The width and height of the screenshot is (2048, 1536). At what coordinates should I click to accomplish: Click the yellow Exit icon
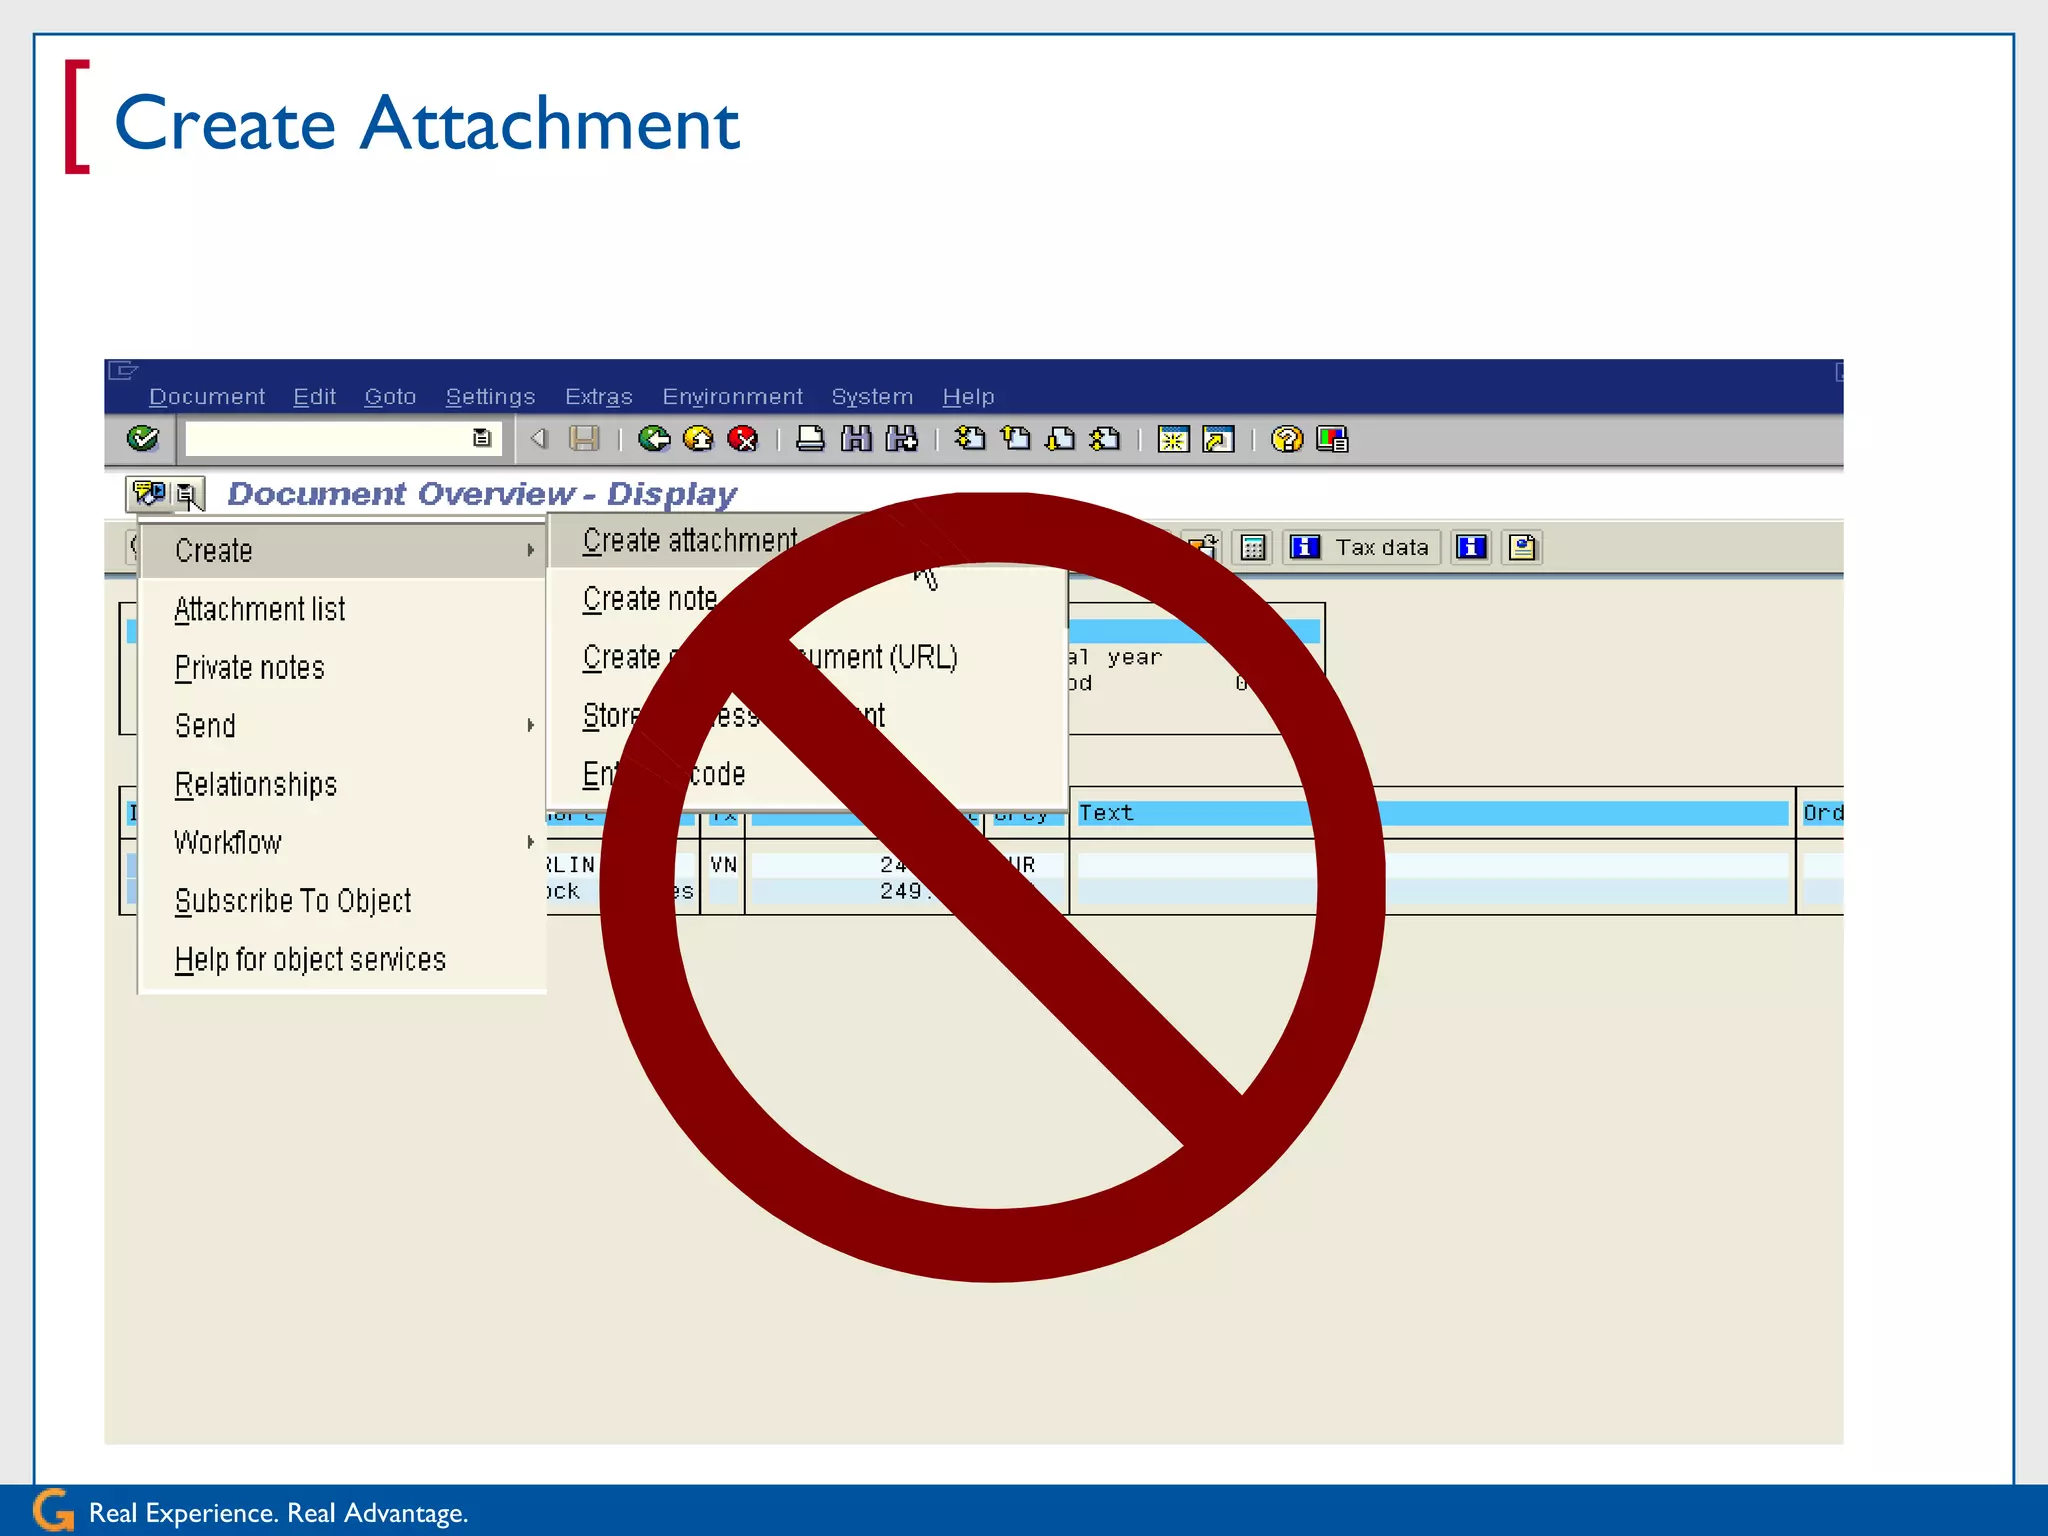point(699,438)
